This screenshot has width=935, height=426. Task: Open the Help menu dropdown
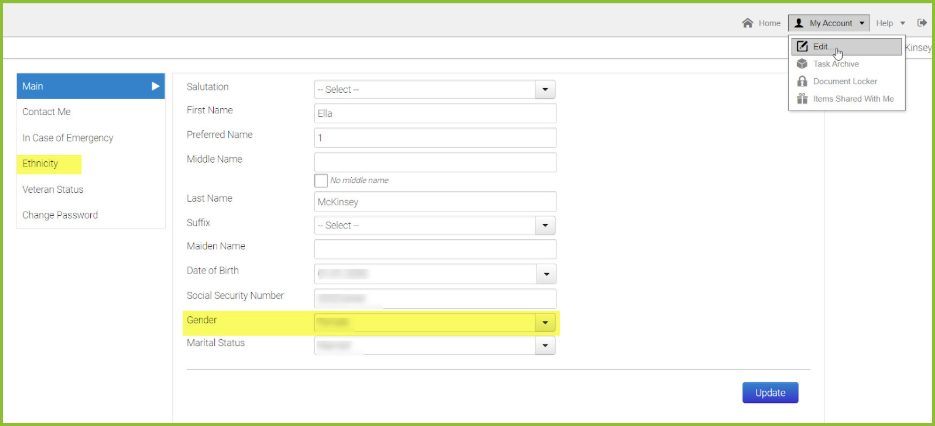pyautogui.click(x=891, y=23)
